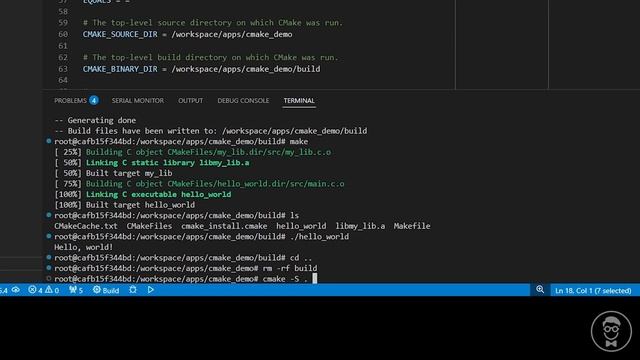
Task: Click the '-- Generating done' terminal line
Action: 95,120
